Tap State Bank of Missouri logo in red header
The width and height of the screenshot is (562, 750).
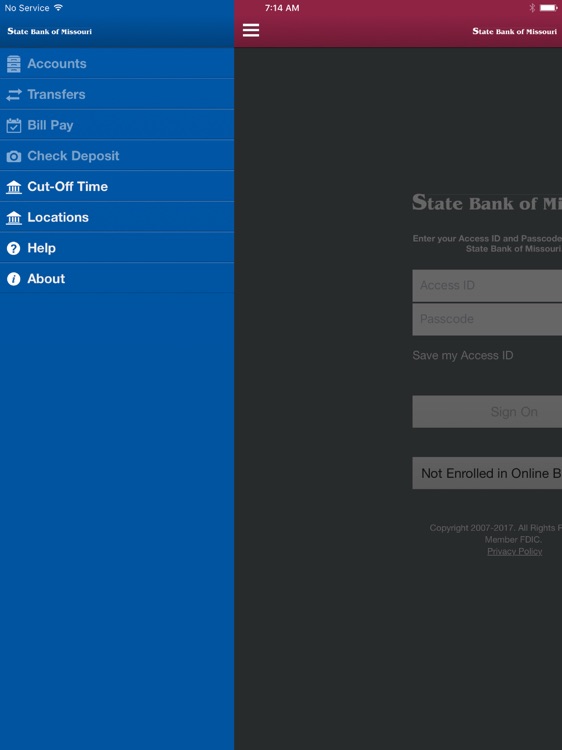click(x=515, y=31)
